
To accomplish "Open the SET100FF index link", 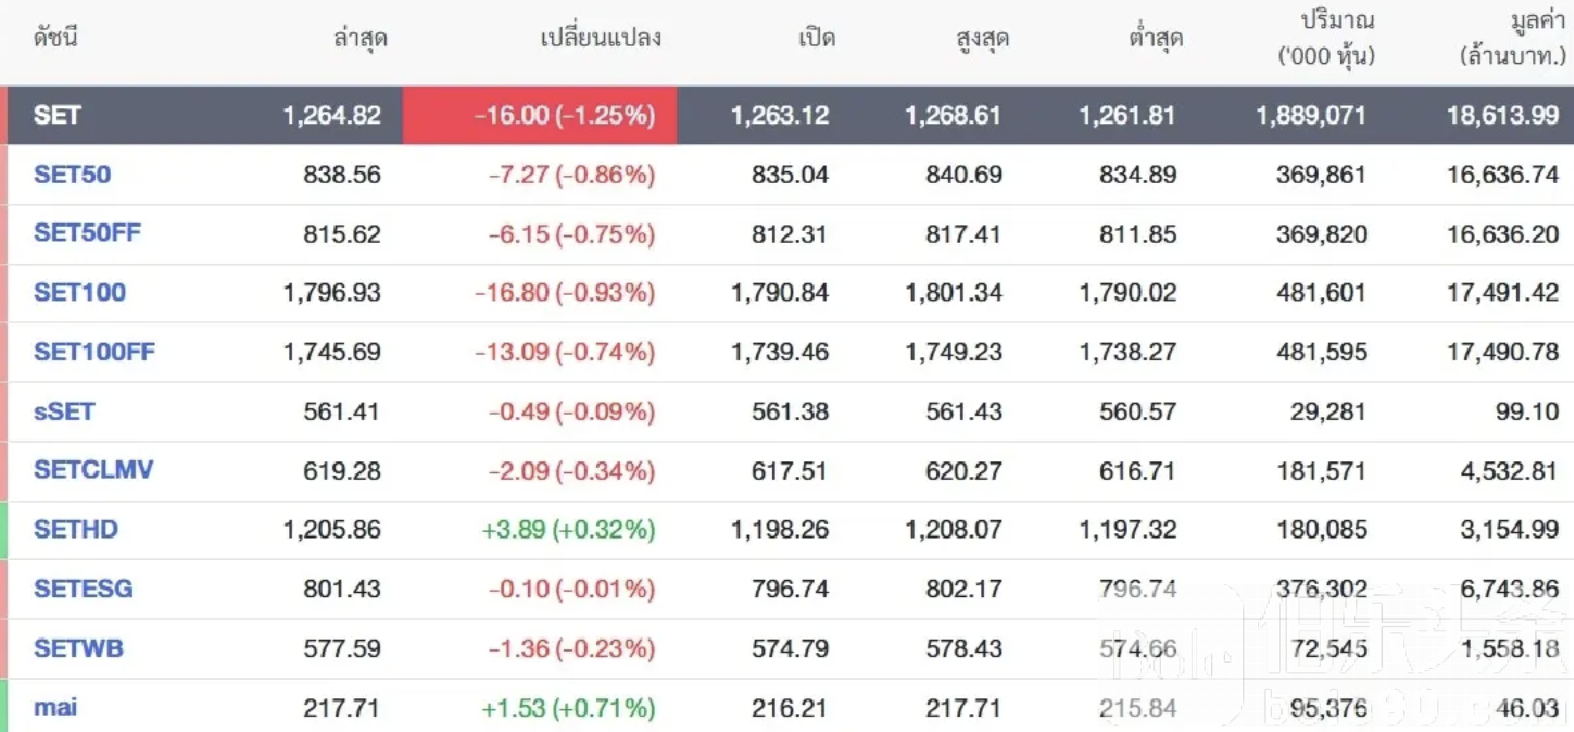I will pos(94,351).
